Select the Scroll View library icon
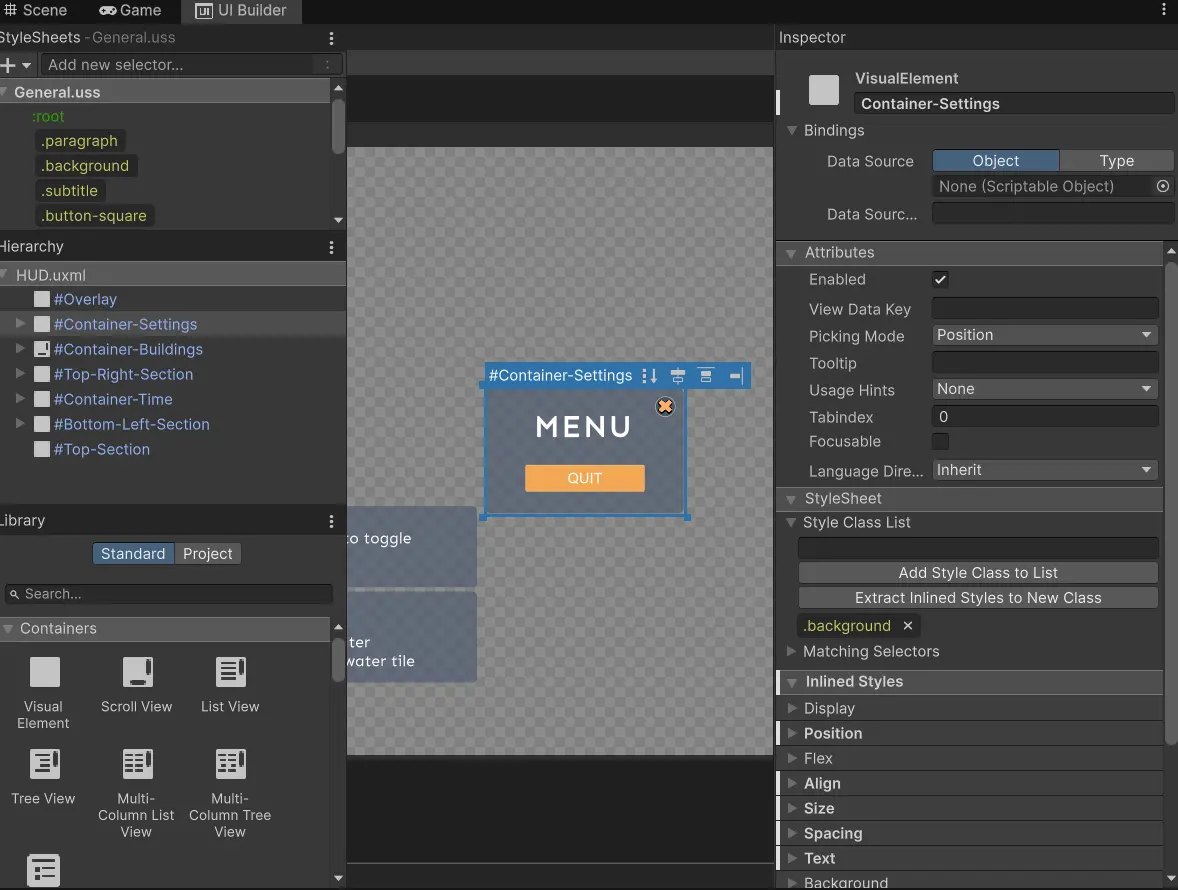This screenshot has width=1178, height=890. coord(137,671)
